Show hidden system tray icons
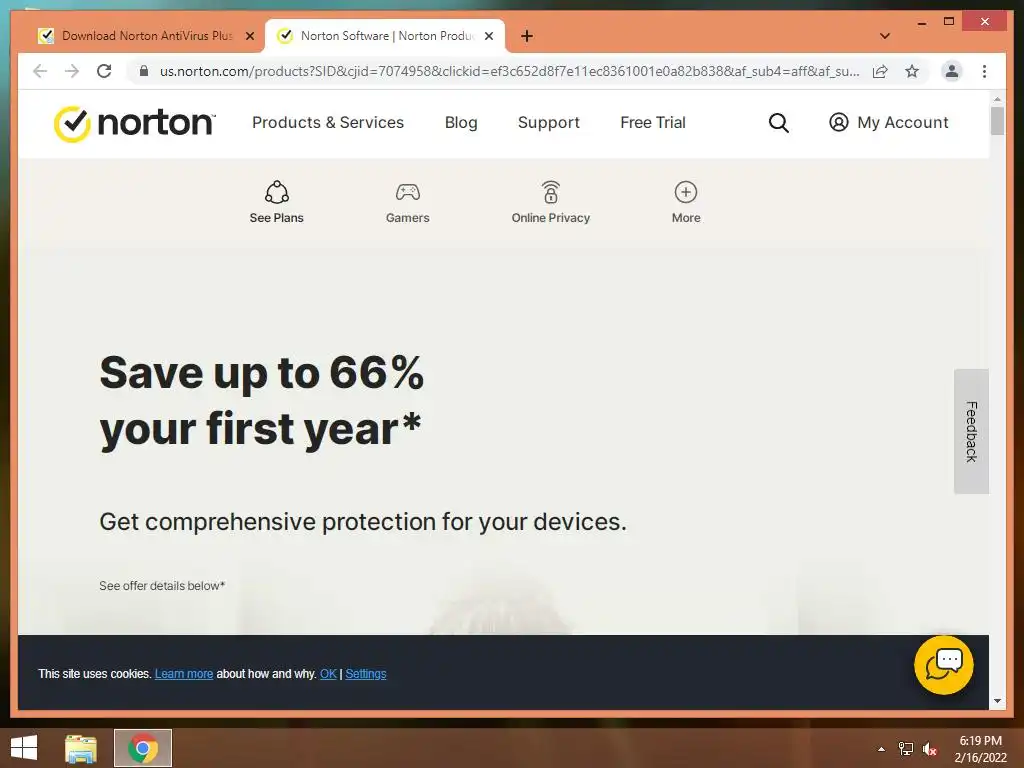 coord(881,749)
